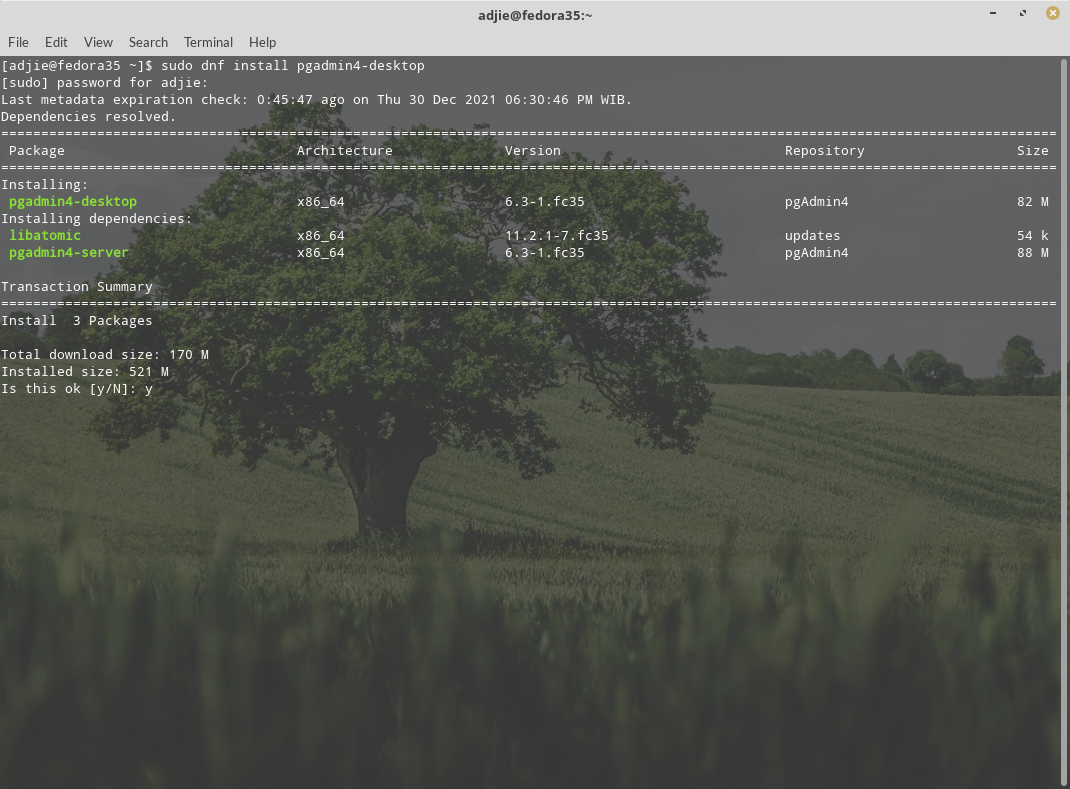Click the Size column header
1070x789 pixels.
(1032, 151)
